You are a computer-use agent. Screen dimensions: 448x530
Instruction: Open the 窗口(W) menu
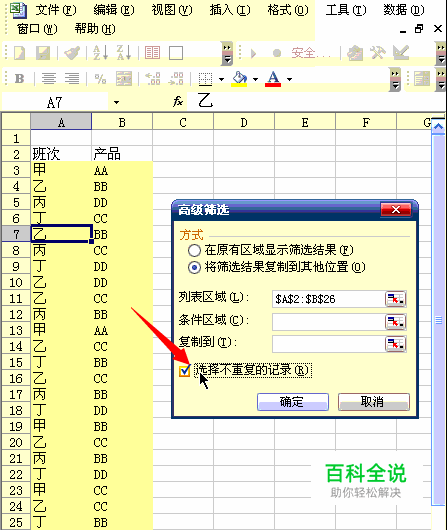[x=37, y=29]
